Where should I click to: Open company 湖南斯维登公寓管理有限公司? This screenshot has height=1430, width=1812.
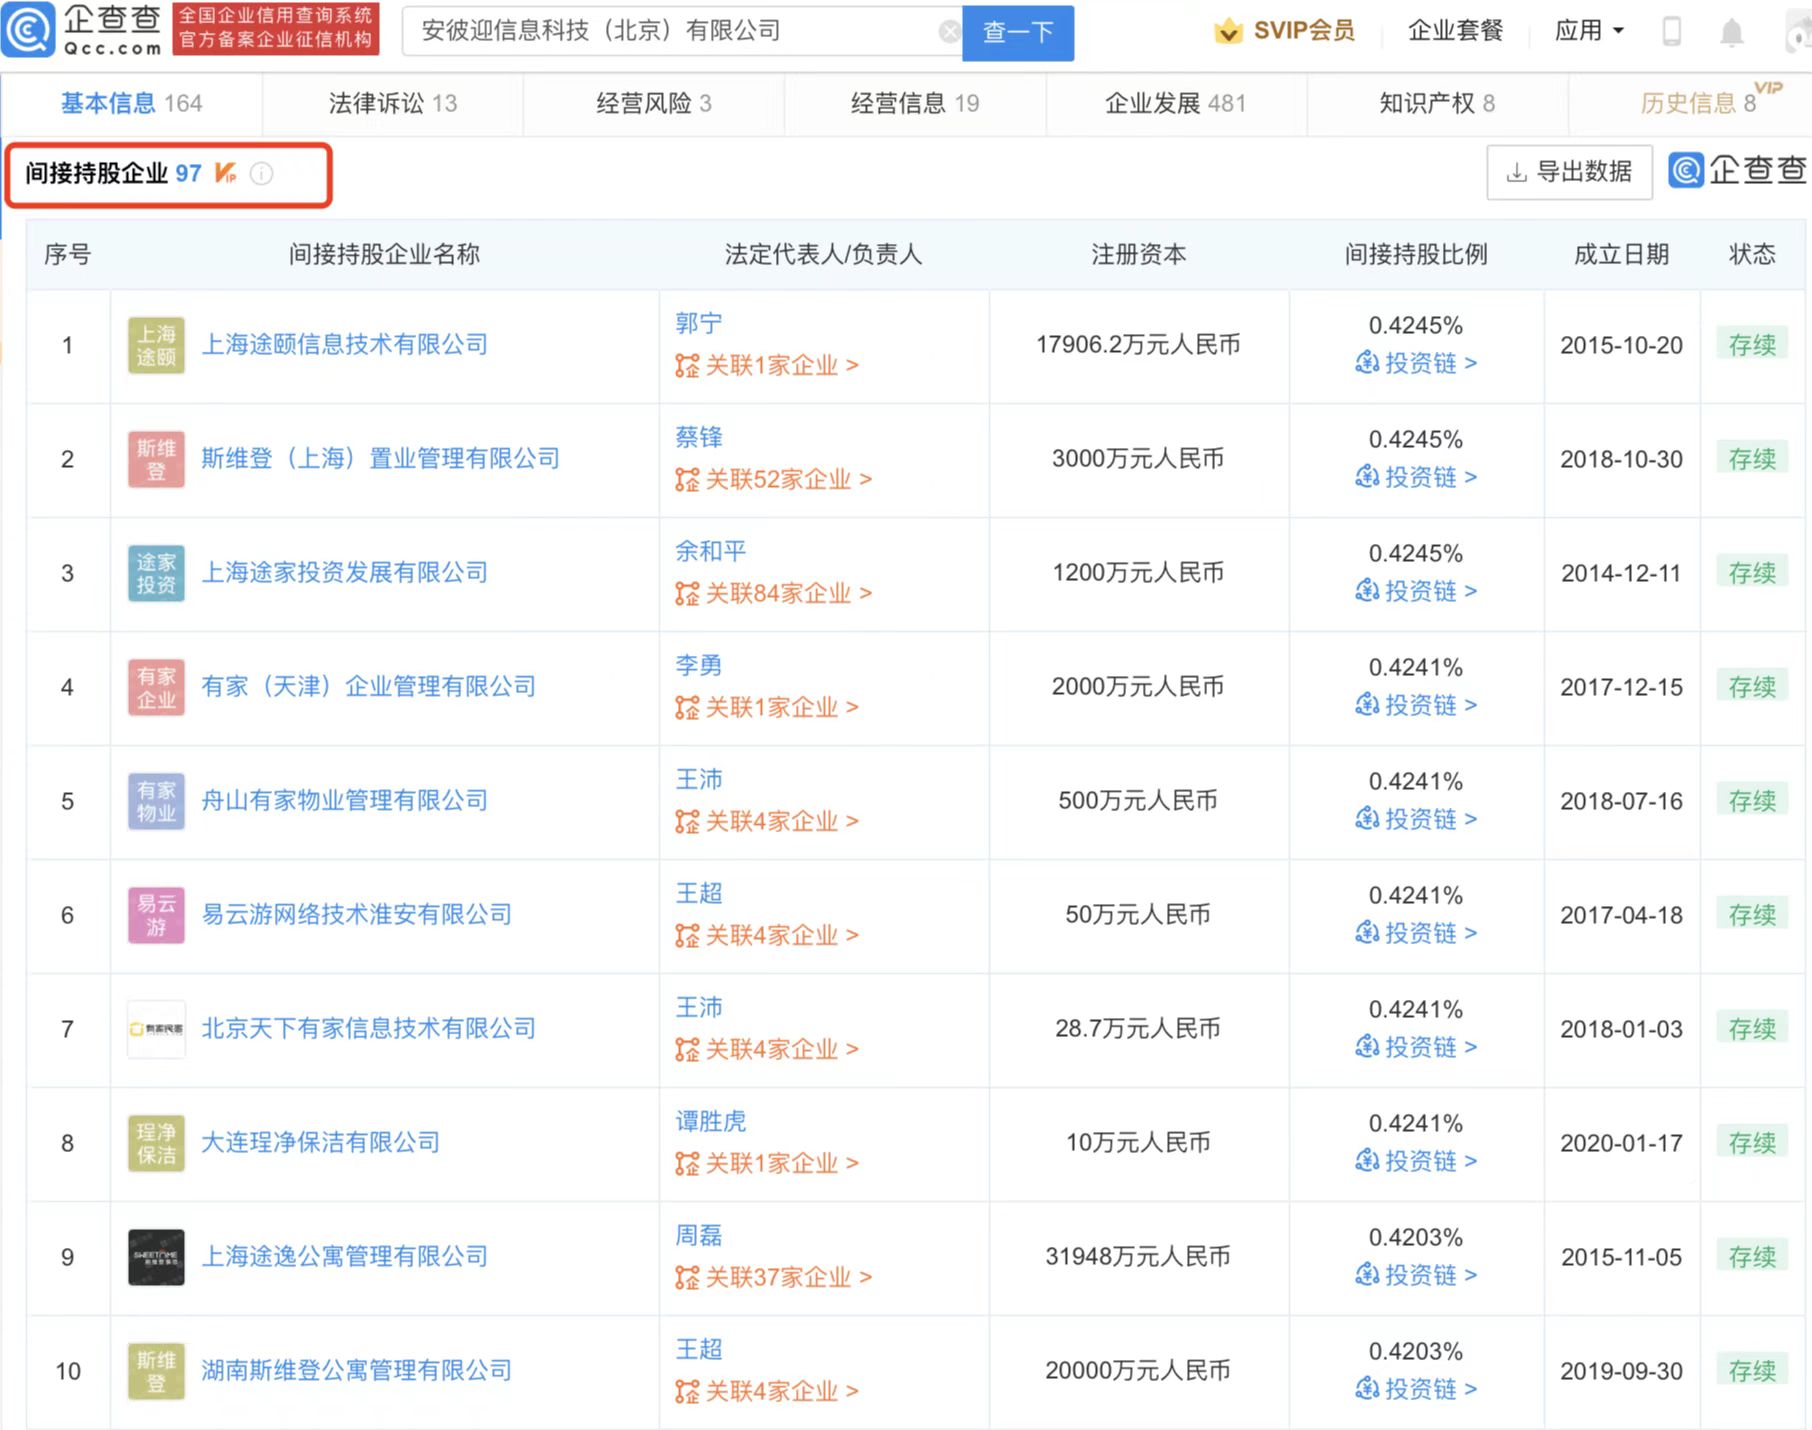click(x=357, y=1371)
